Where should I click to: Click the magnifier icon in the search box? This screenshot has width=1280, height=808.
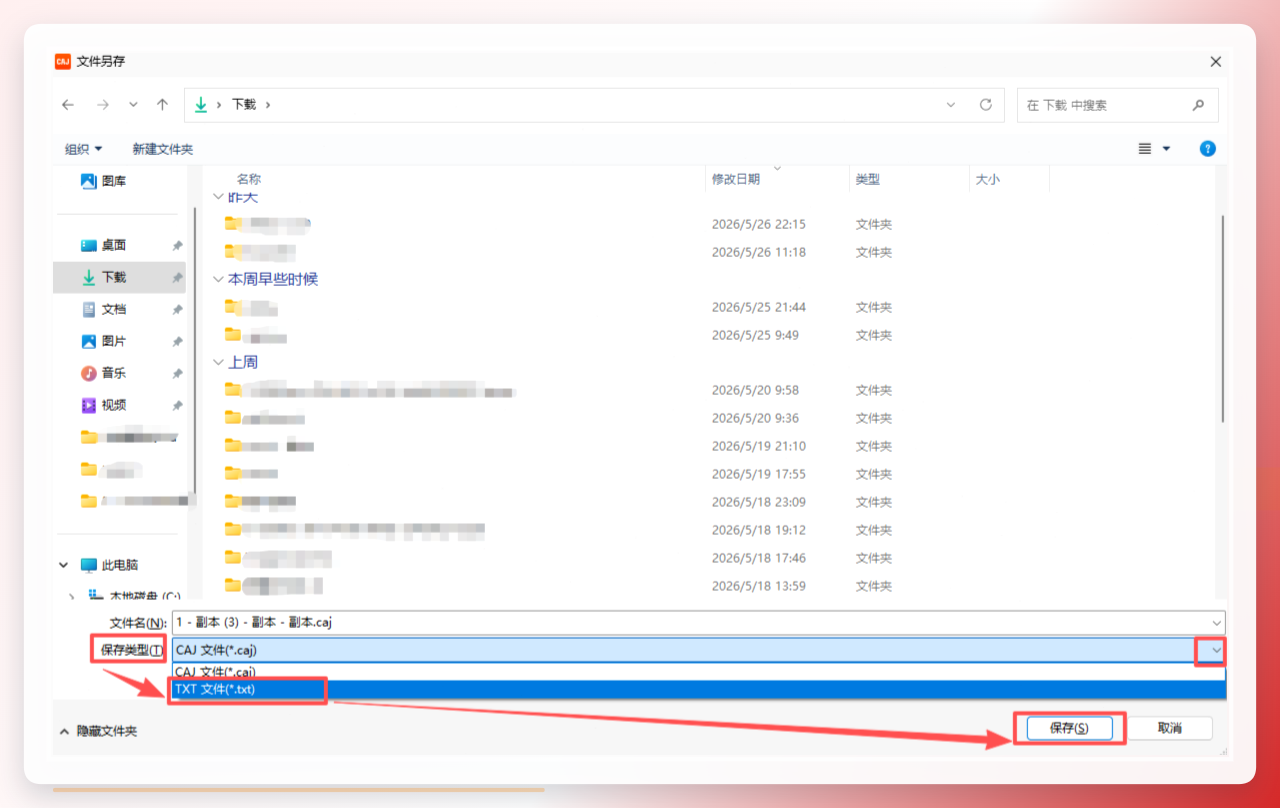[x=1198, y=105]
